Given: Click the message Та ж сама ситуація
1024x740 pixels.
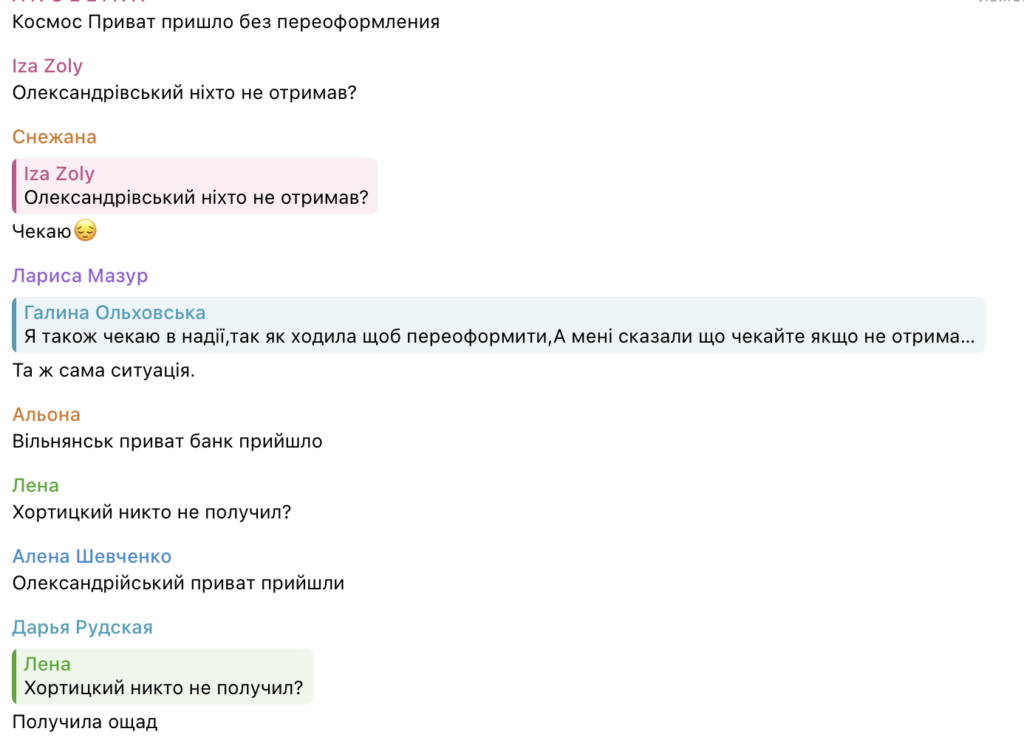Looking at the screenshot, I should pos(103,371).
